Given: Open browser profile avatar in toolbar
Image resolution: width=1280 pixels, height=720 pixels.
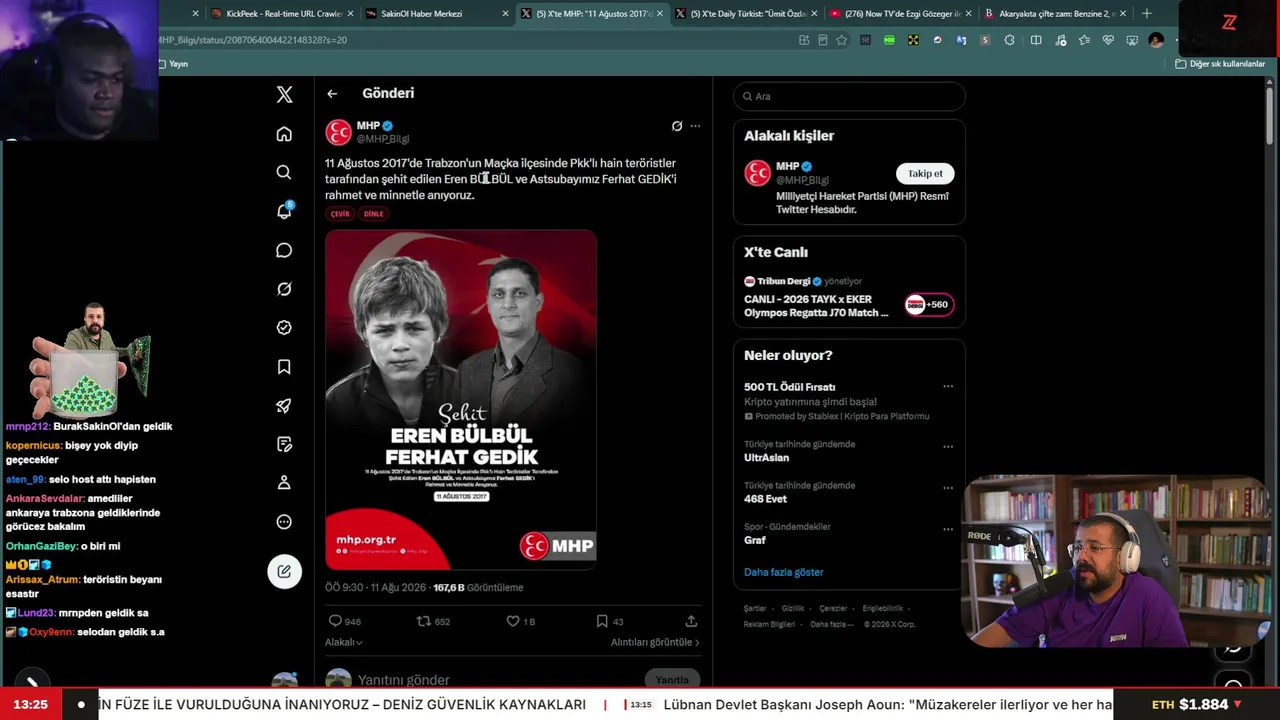Looking at the screenshot, I should click(1156, 40).
